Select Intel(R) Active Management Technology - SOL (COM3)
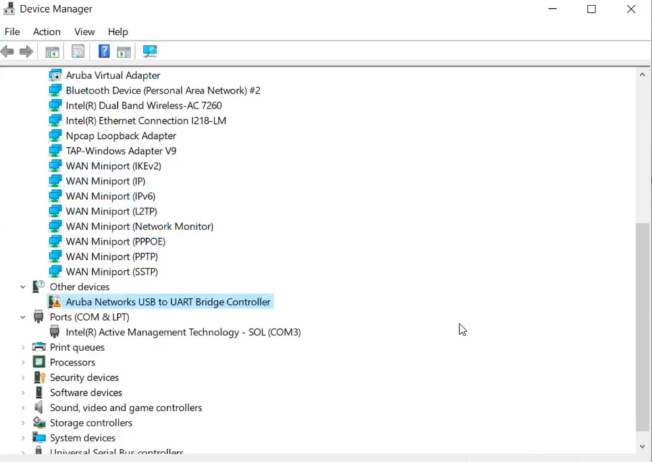This screenshot has height=462, width=652. tap(182, 332)
